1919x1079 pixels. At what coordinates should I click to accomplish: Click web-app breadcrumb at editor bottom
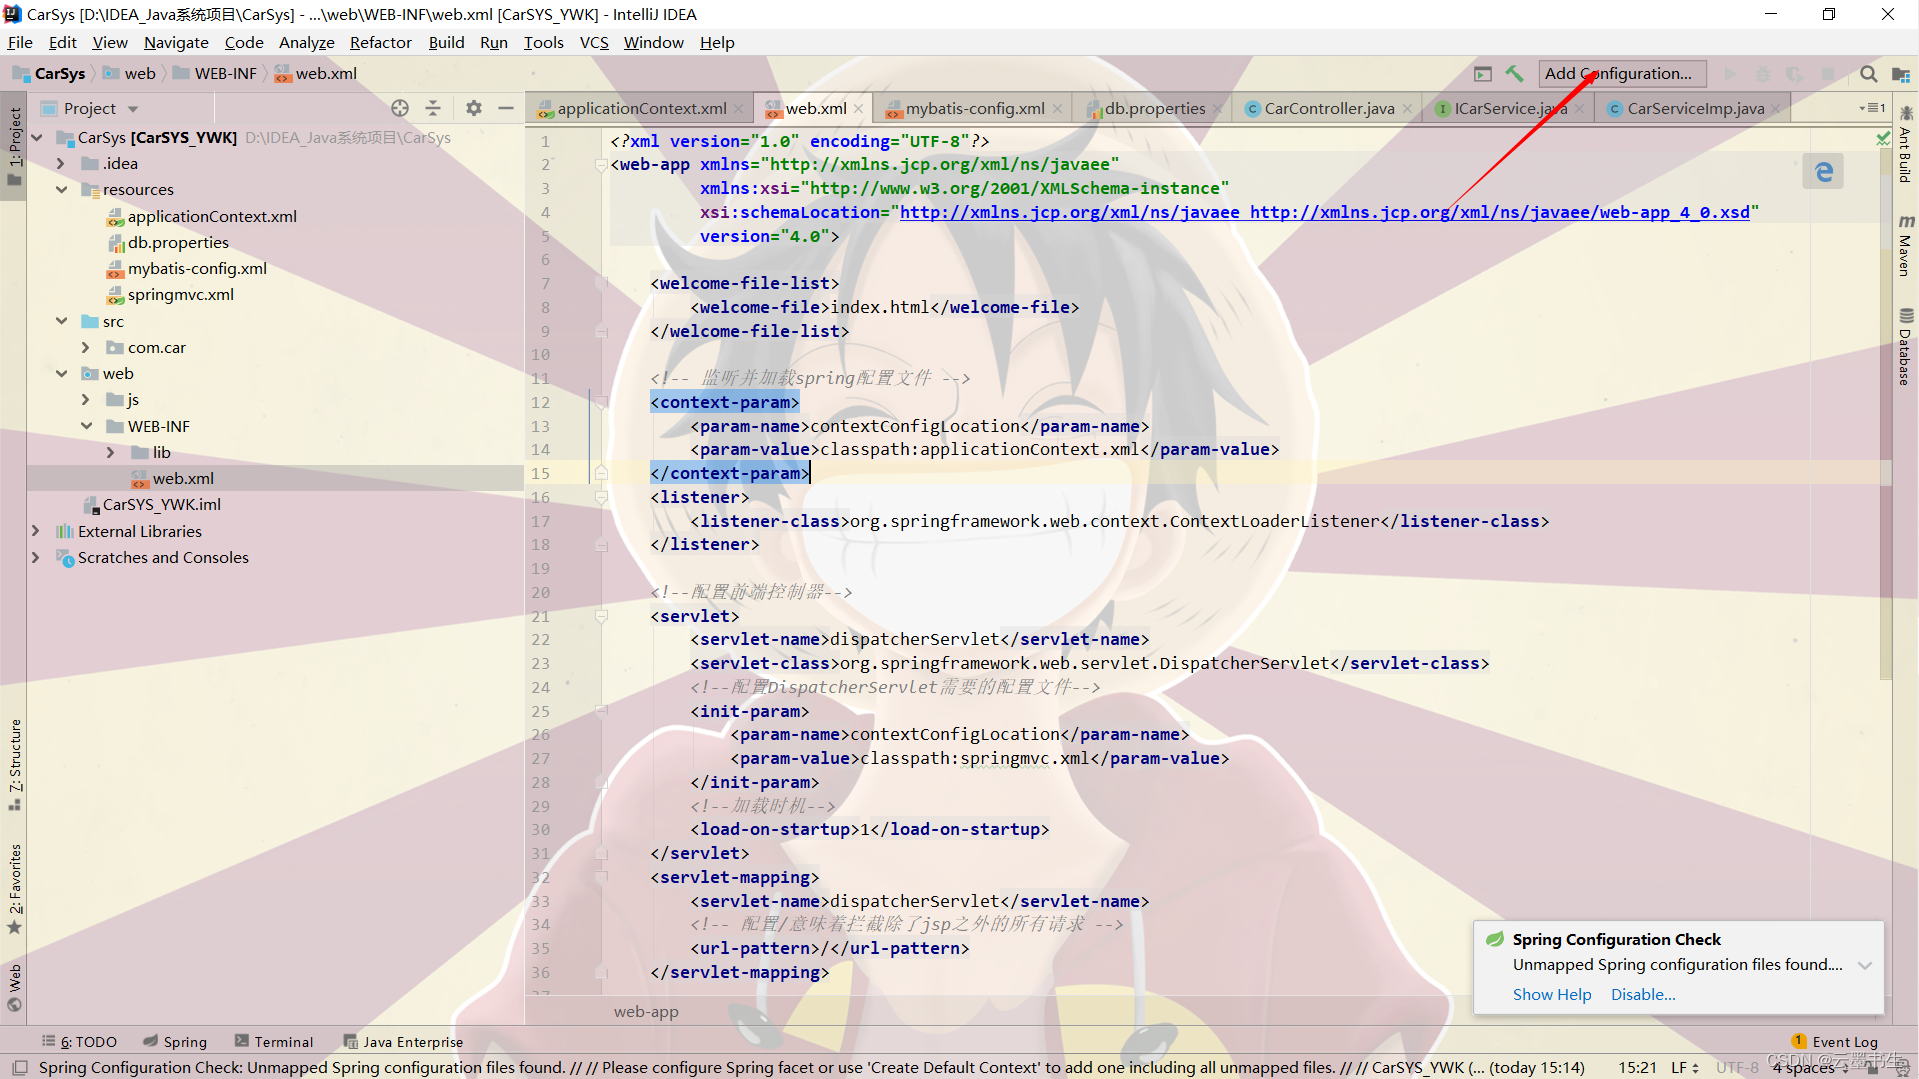pos(646,1012)
